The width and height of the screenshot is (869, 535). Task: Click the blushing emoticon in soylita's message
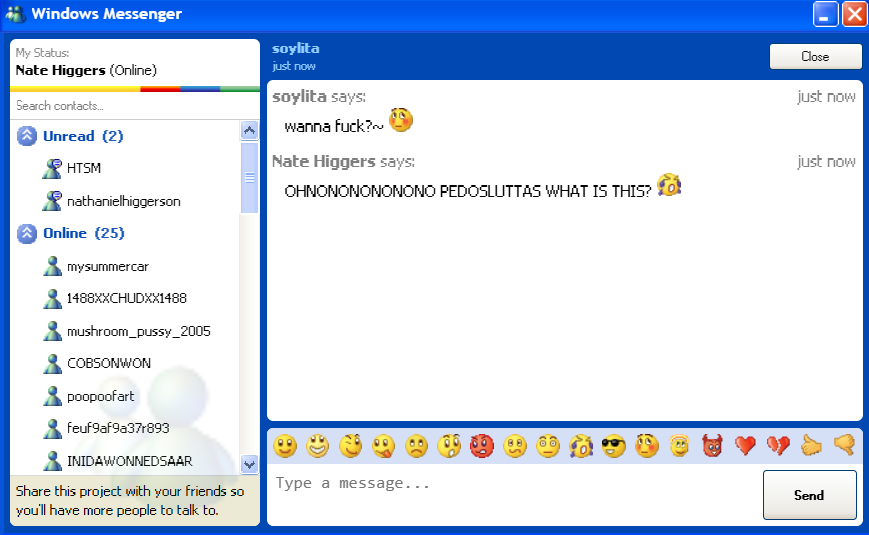click(x=401, y=120)
